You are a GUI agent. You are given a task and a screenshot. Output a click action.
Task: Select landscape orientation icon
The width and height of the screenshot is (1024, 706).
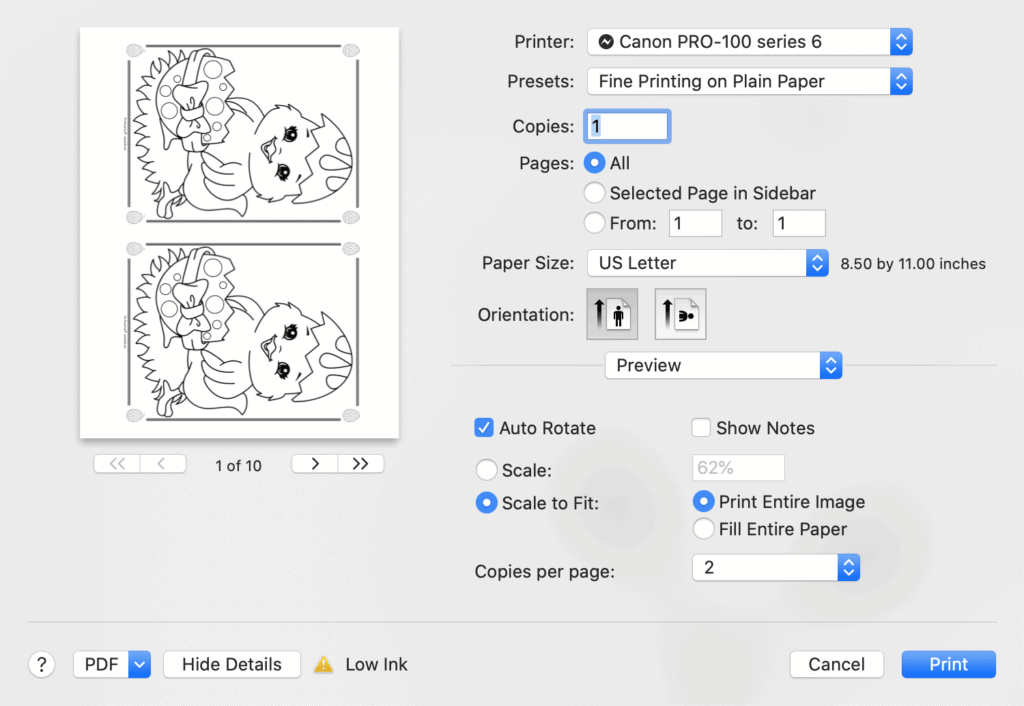[x=680, y=314]
